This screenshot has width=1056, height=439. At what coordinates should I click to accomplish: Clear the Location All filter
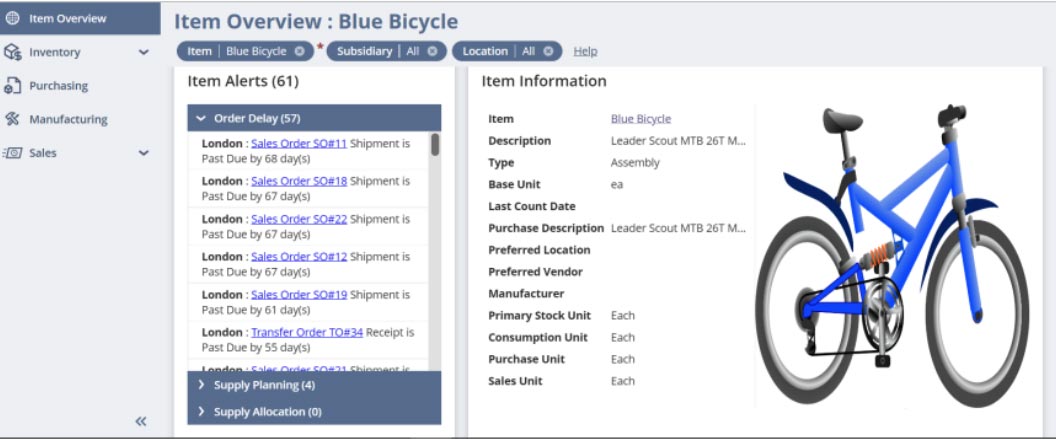tap(548, 51)
